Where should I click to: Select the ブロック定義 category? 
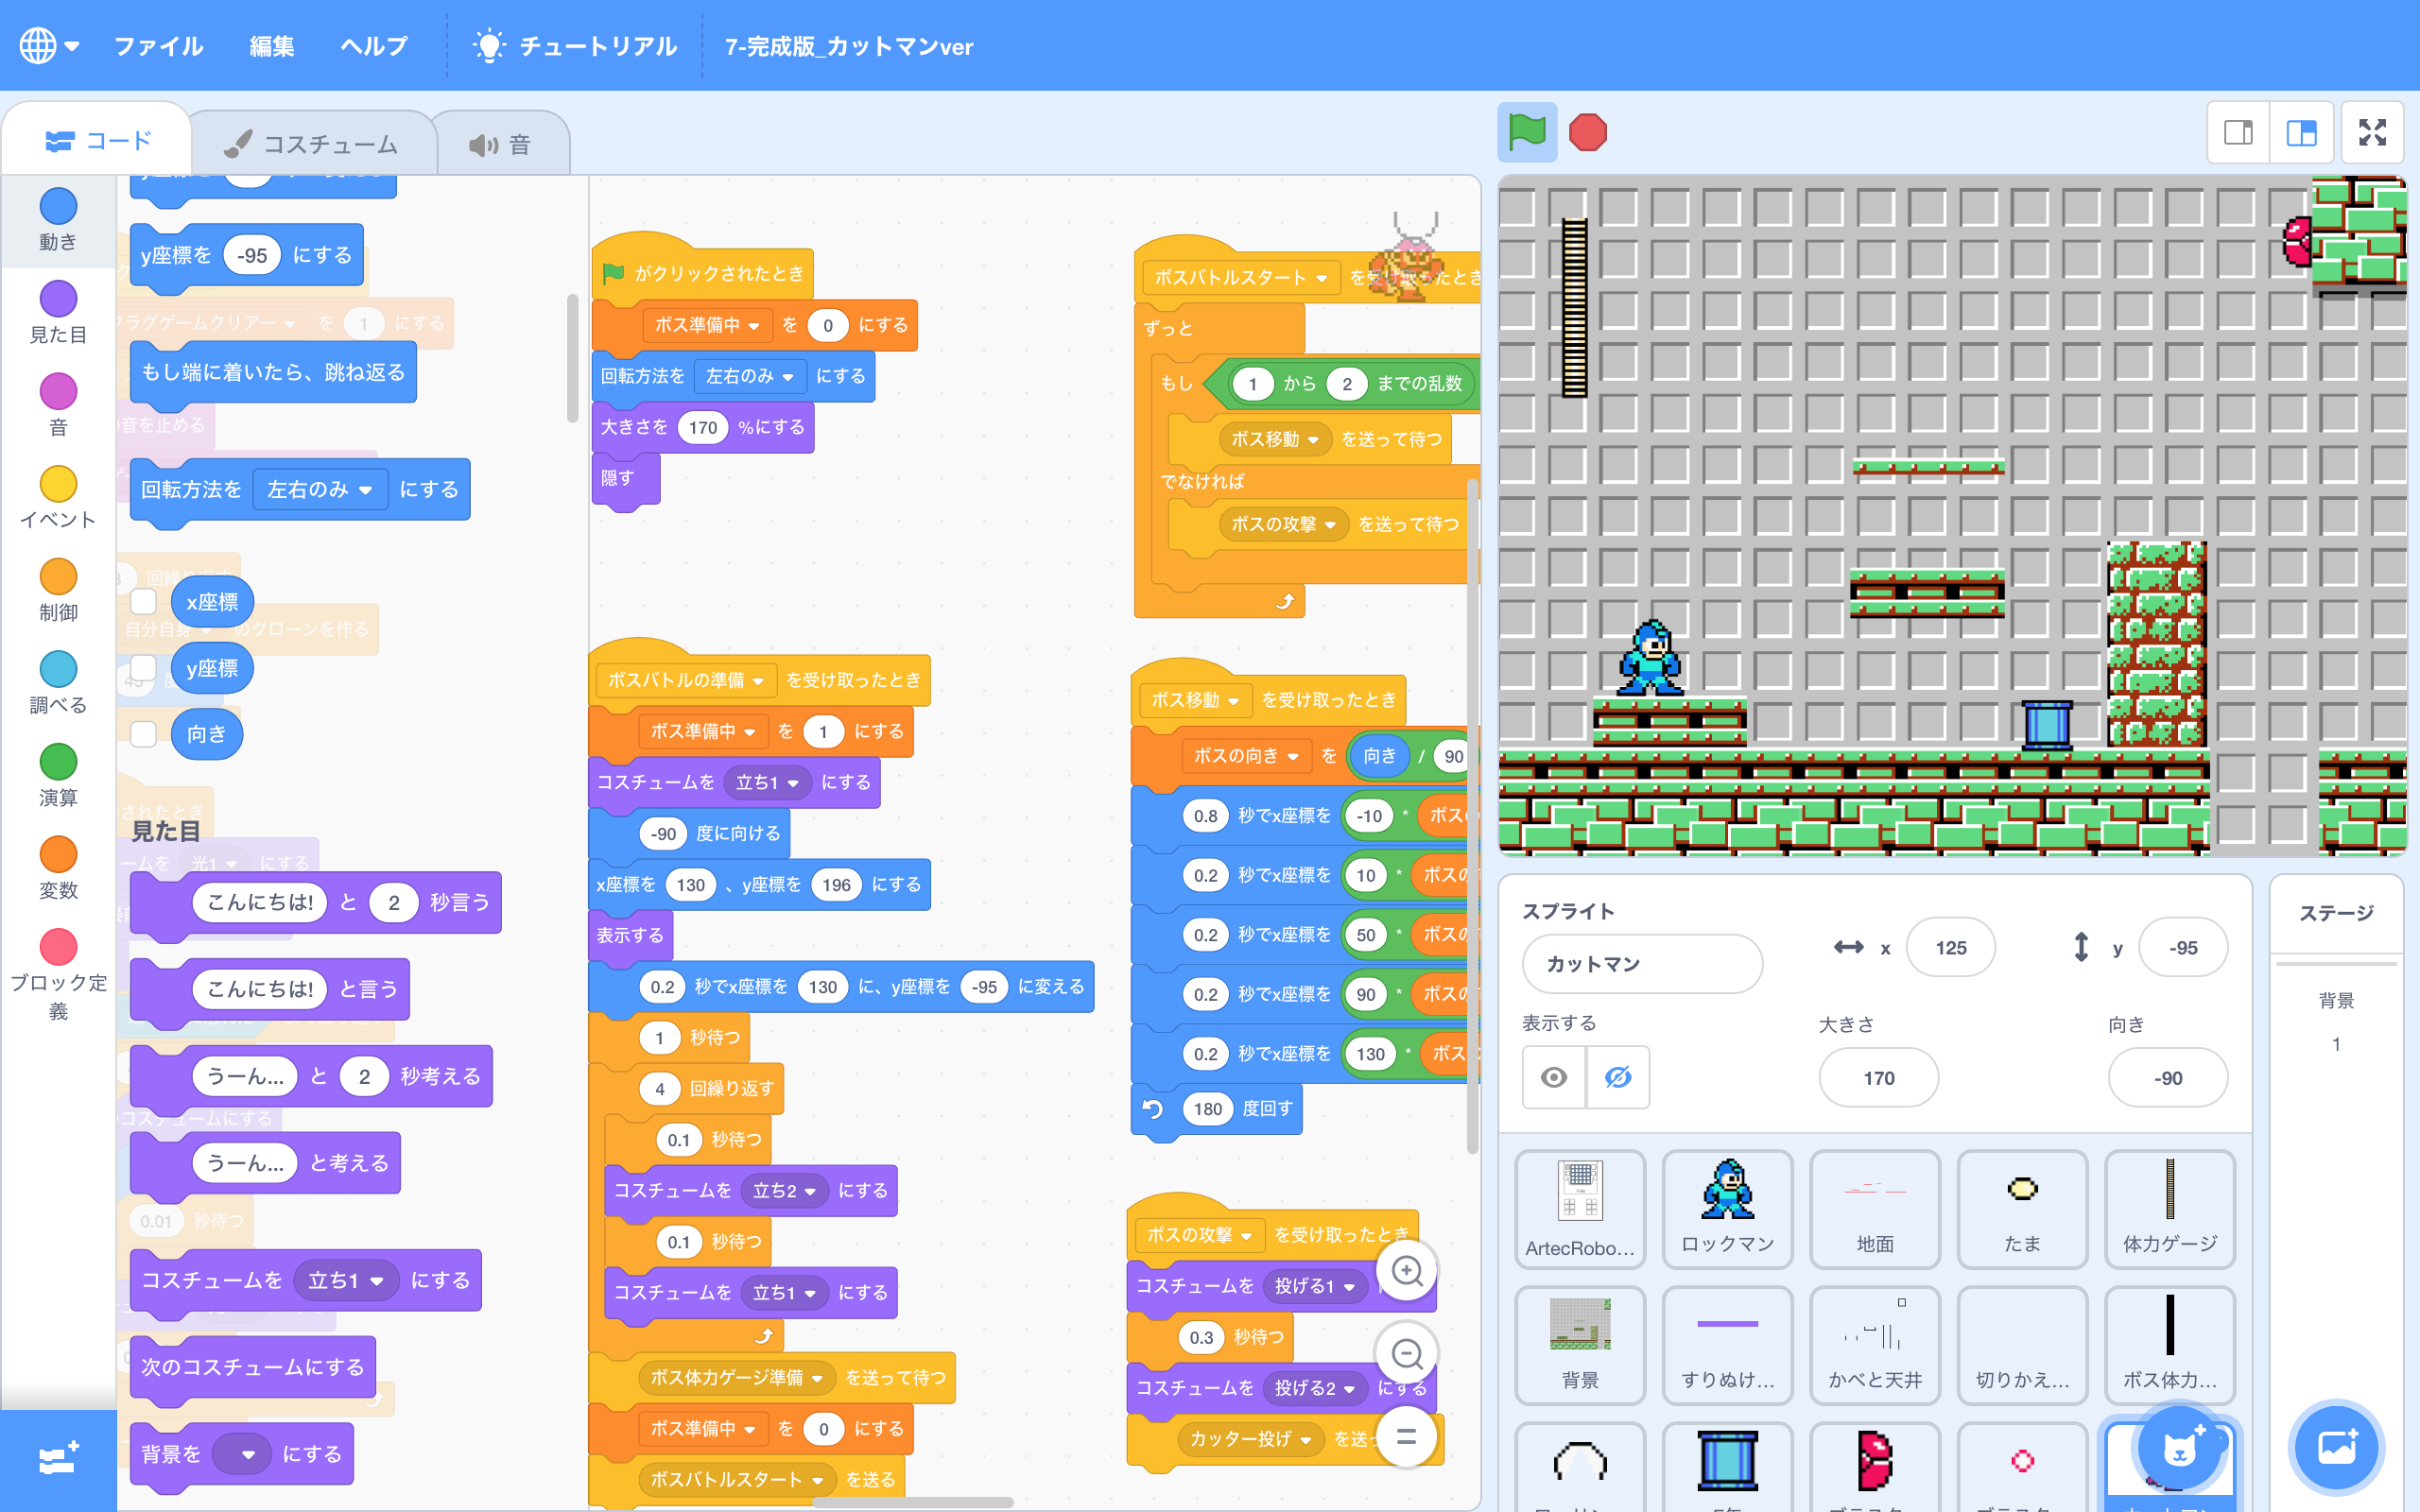[58, 976]
